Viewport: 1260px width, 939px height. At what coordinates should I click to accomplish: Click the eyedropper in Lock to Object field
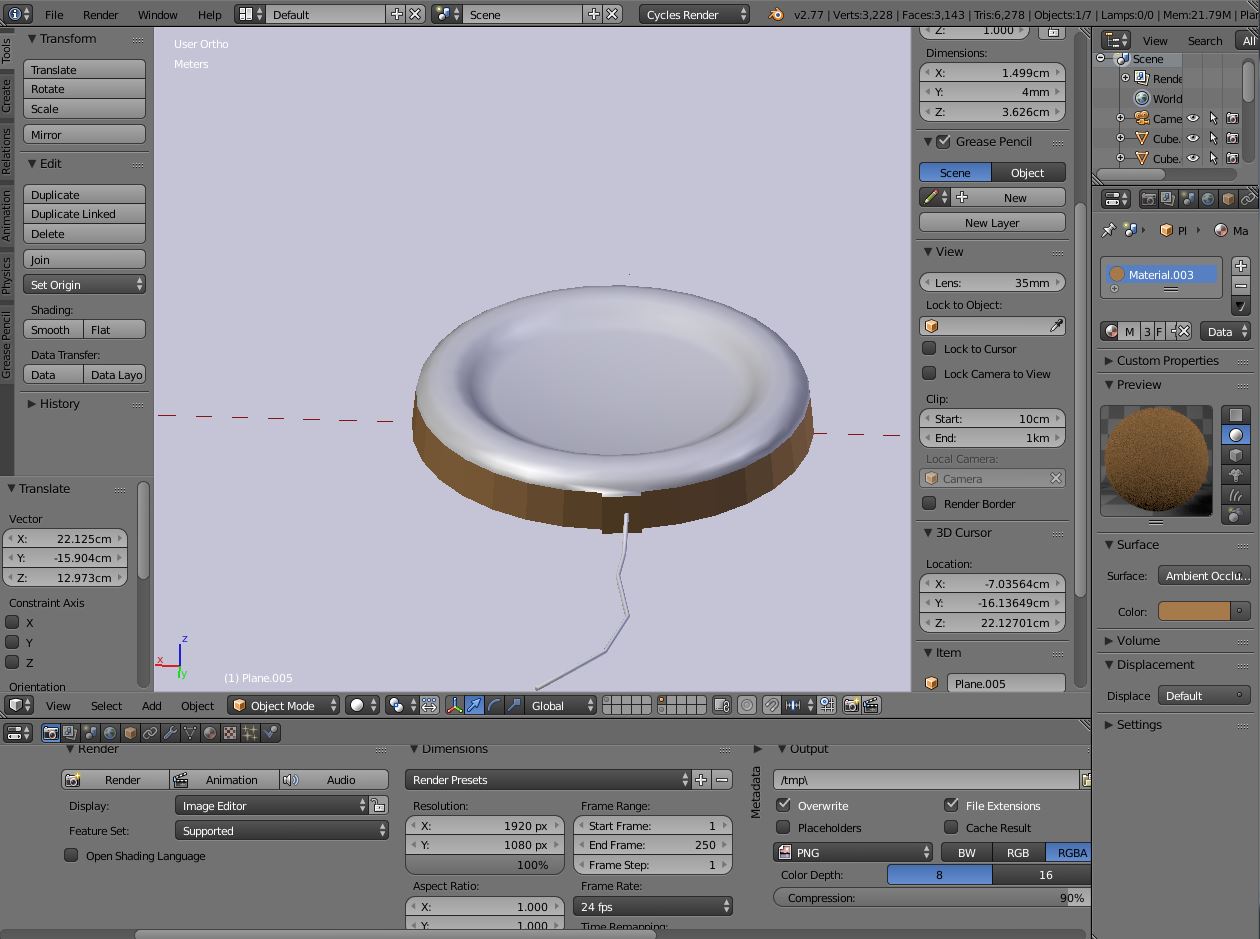(x=1056, y=326)
